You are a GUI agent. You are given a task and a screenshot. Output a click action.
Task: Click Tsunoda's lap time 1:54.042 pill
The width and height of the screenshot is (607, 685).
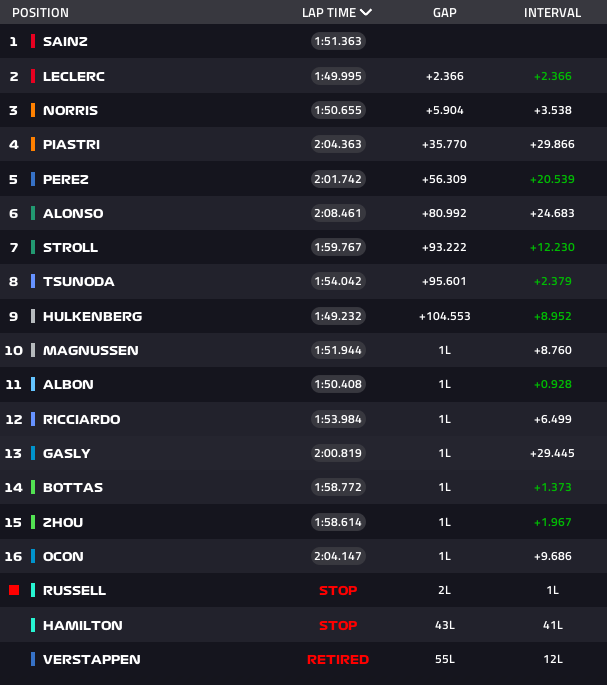(338, 282)
